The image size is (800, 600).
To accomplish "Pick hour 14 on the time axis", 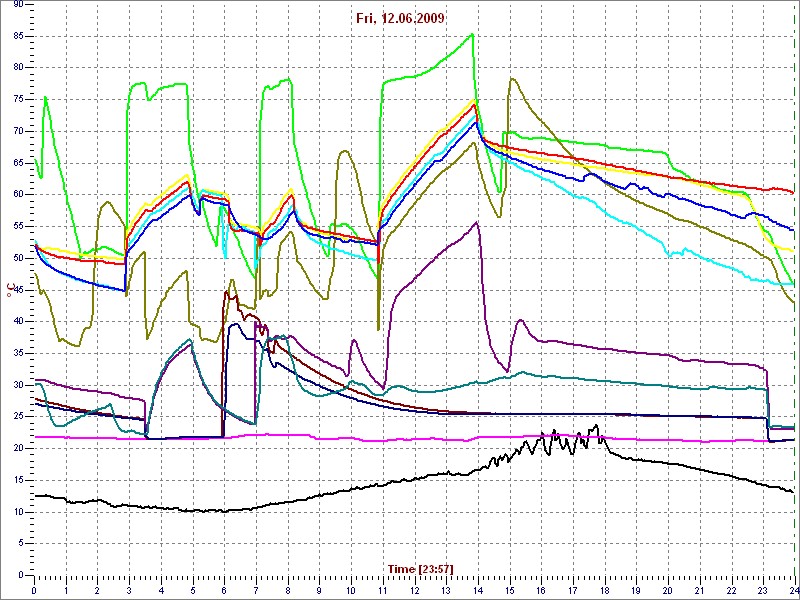I will tap(478, 590).
